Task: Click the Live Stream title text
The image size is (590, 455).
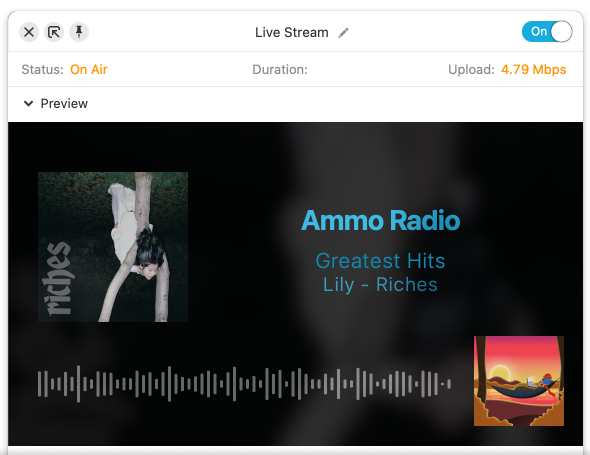Action: click(292, 32)
